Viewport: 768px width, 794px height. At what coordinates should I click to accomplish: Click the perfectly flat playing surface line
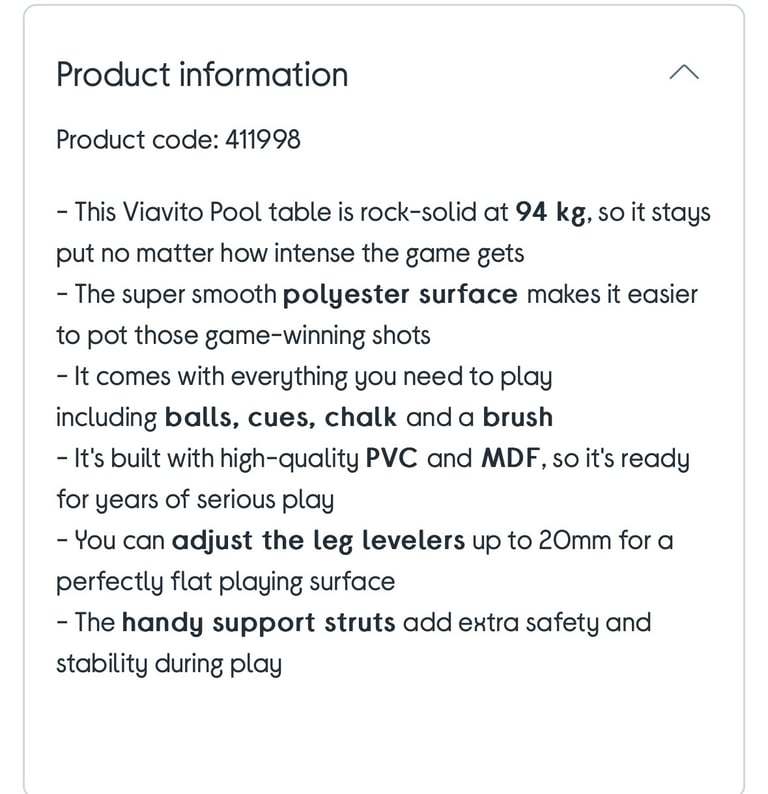pos(225,582)
